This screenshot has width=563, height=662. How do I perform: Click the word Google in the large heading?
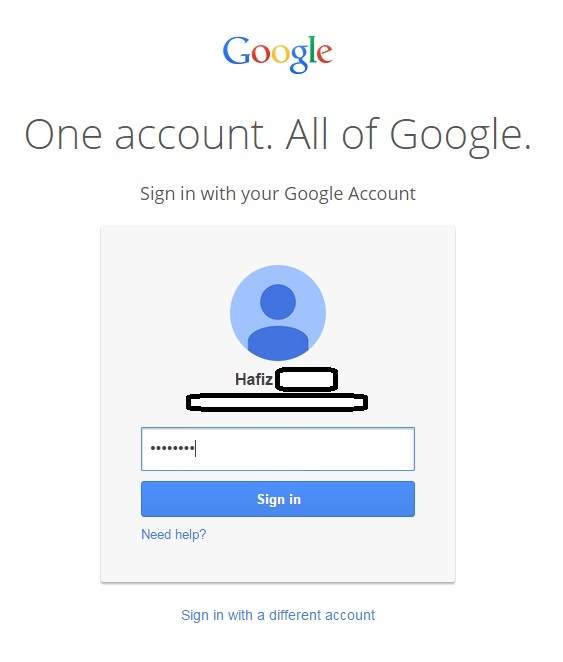(460, 136)
